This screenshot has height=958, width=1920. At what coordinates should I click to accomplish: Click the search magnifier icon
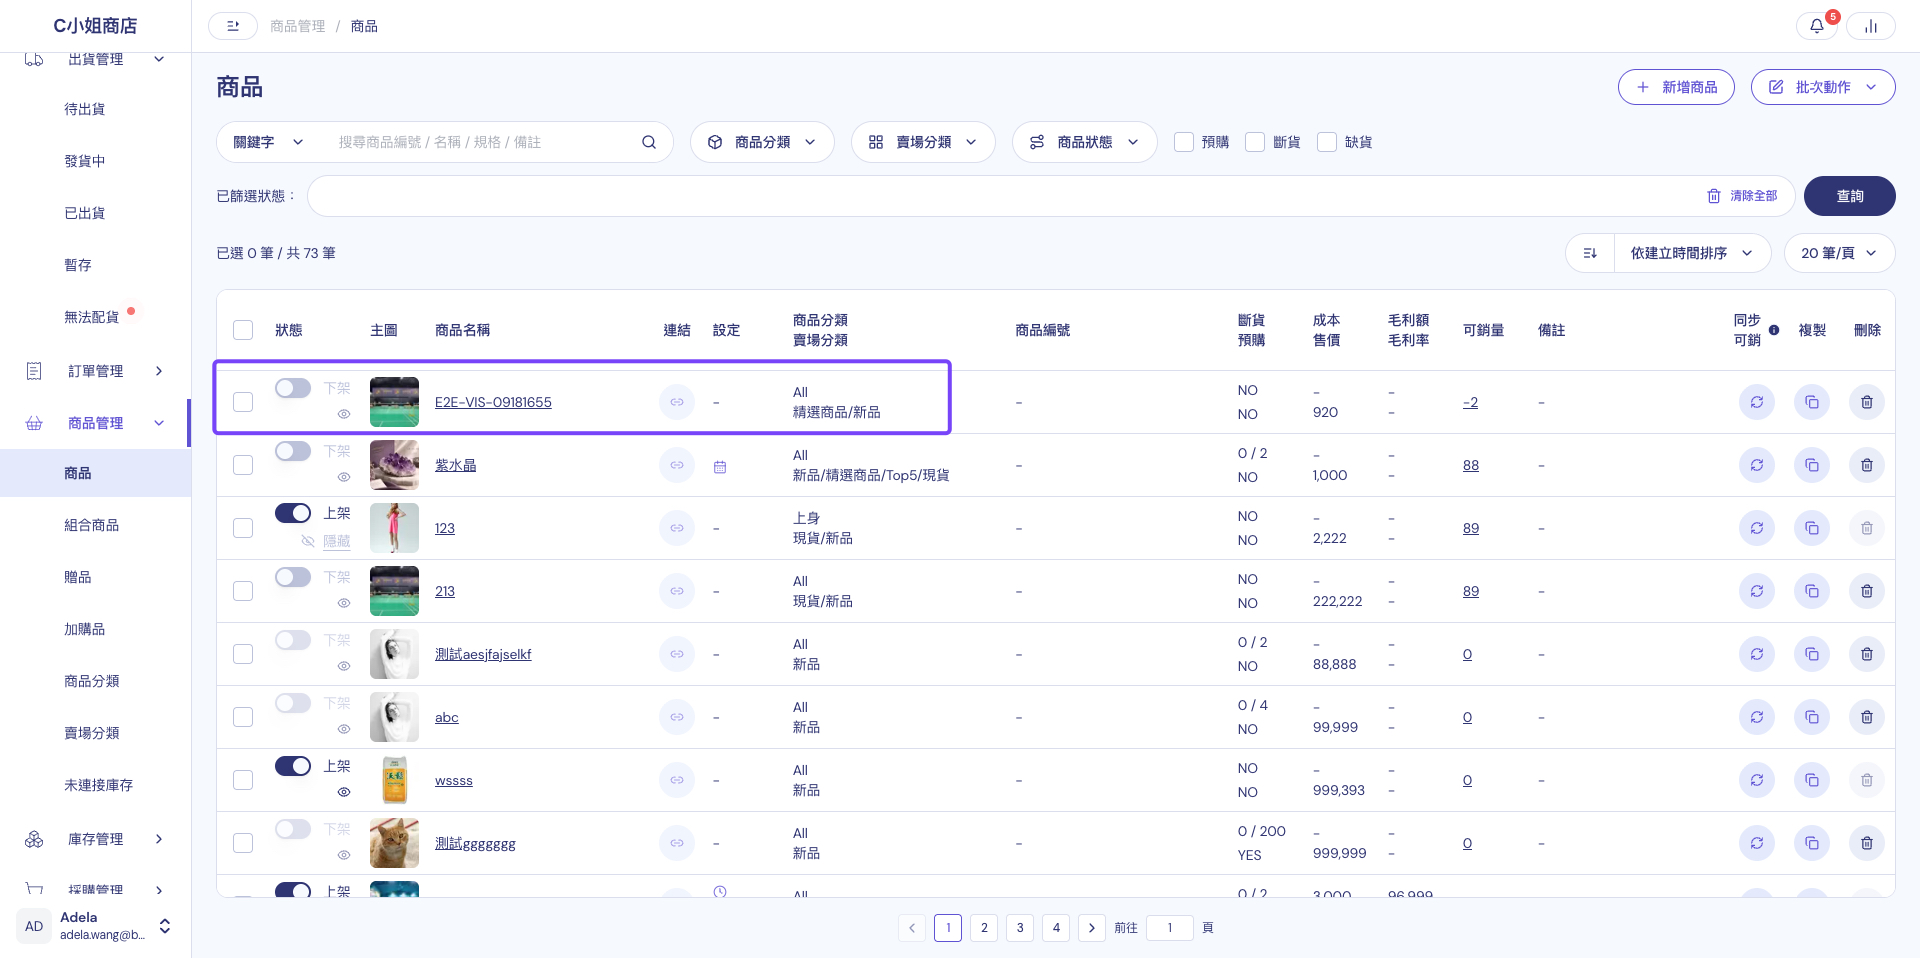point(649,142)
